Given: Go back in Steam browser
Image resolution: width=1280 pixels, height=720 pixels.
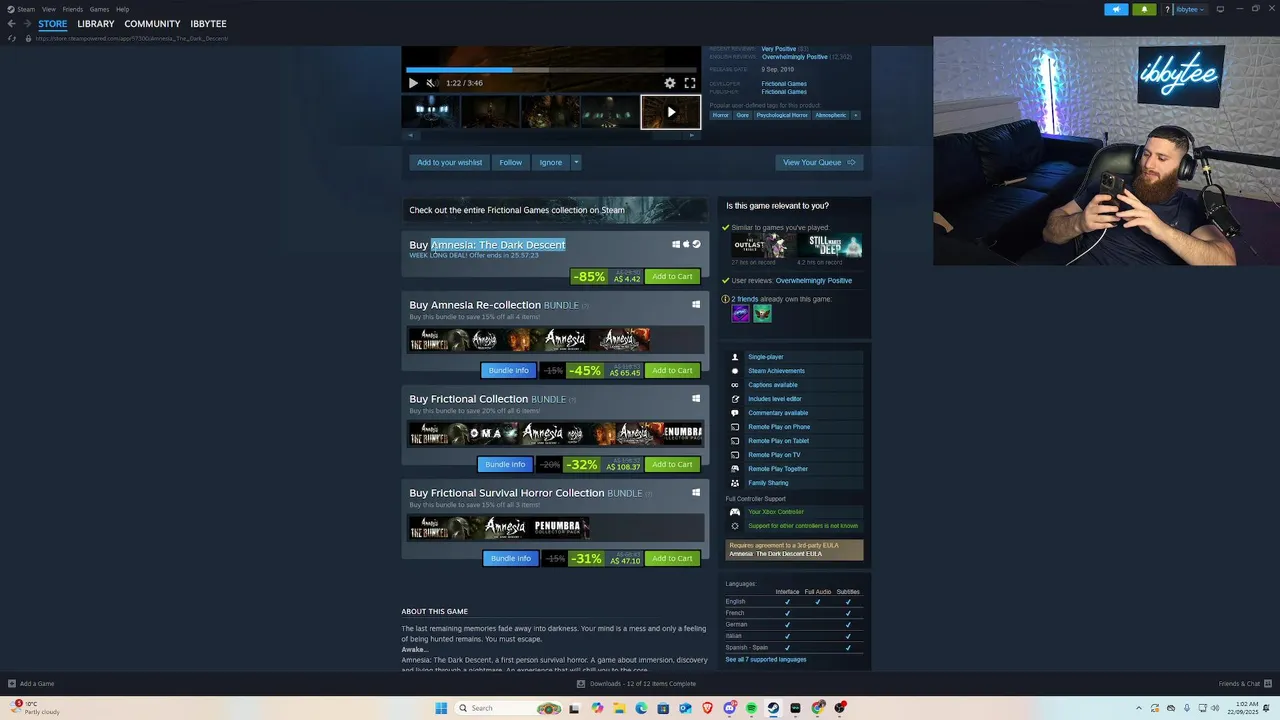Looking at the screenshot, I should (x=11, y=24).
